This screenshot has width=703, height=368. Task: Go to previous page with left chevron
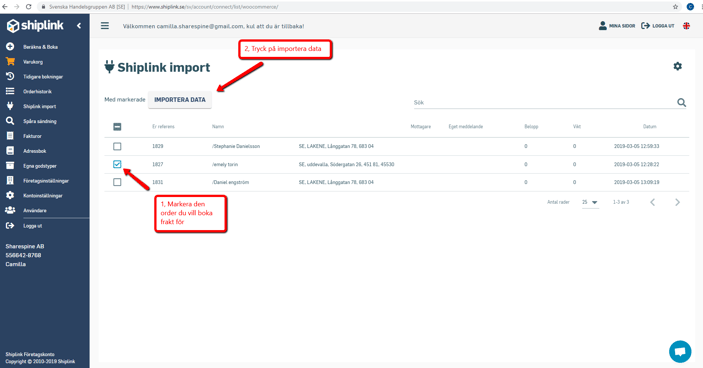[653, 203]
